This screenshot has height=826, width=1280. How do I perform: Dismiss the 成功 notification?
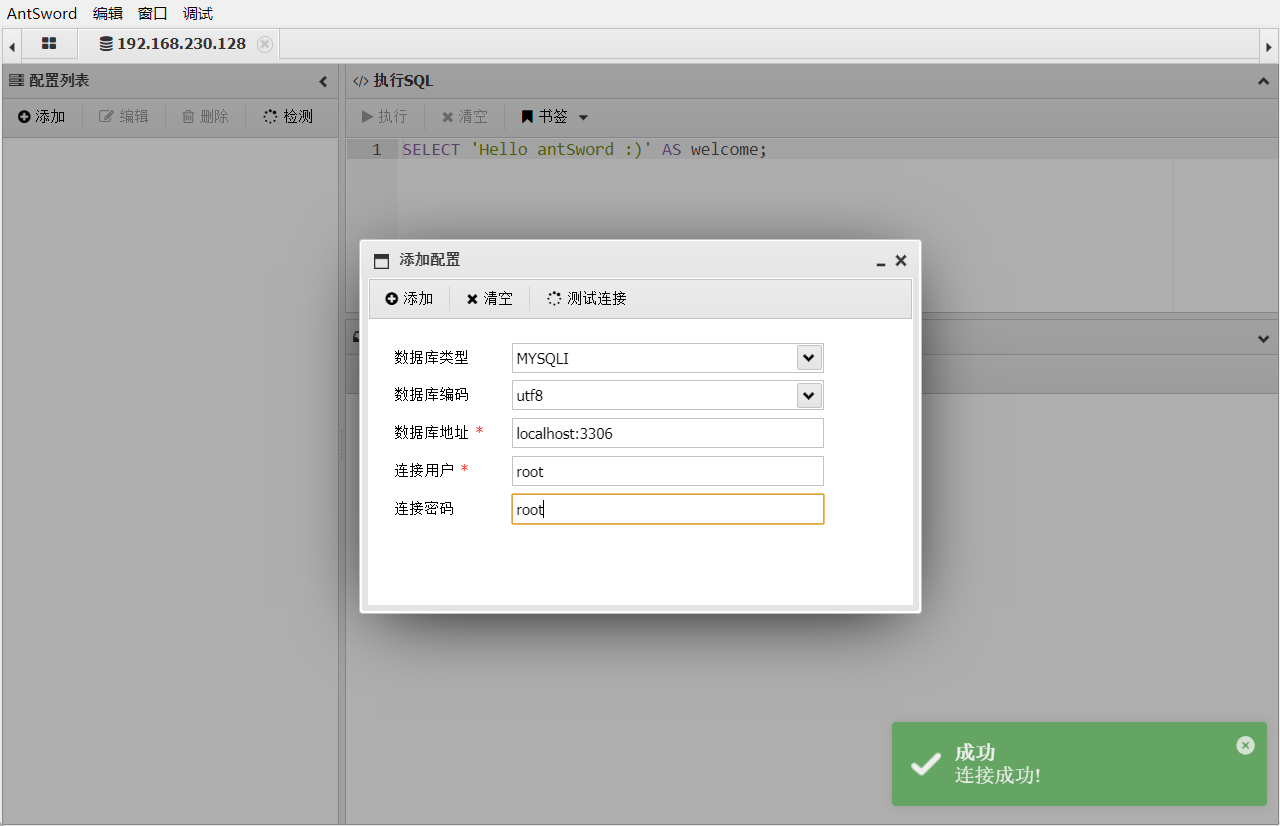[x=1245, y=745]
